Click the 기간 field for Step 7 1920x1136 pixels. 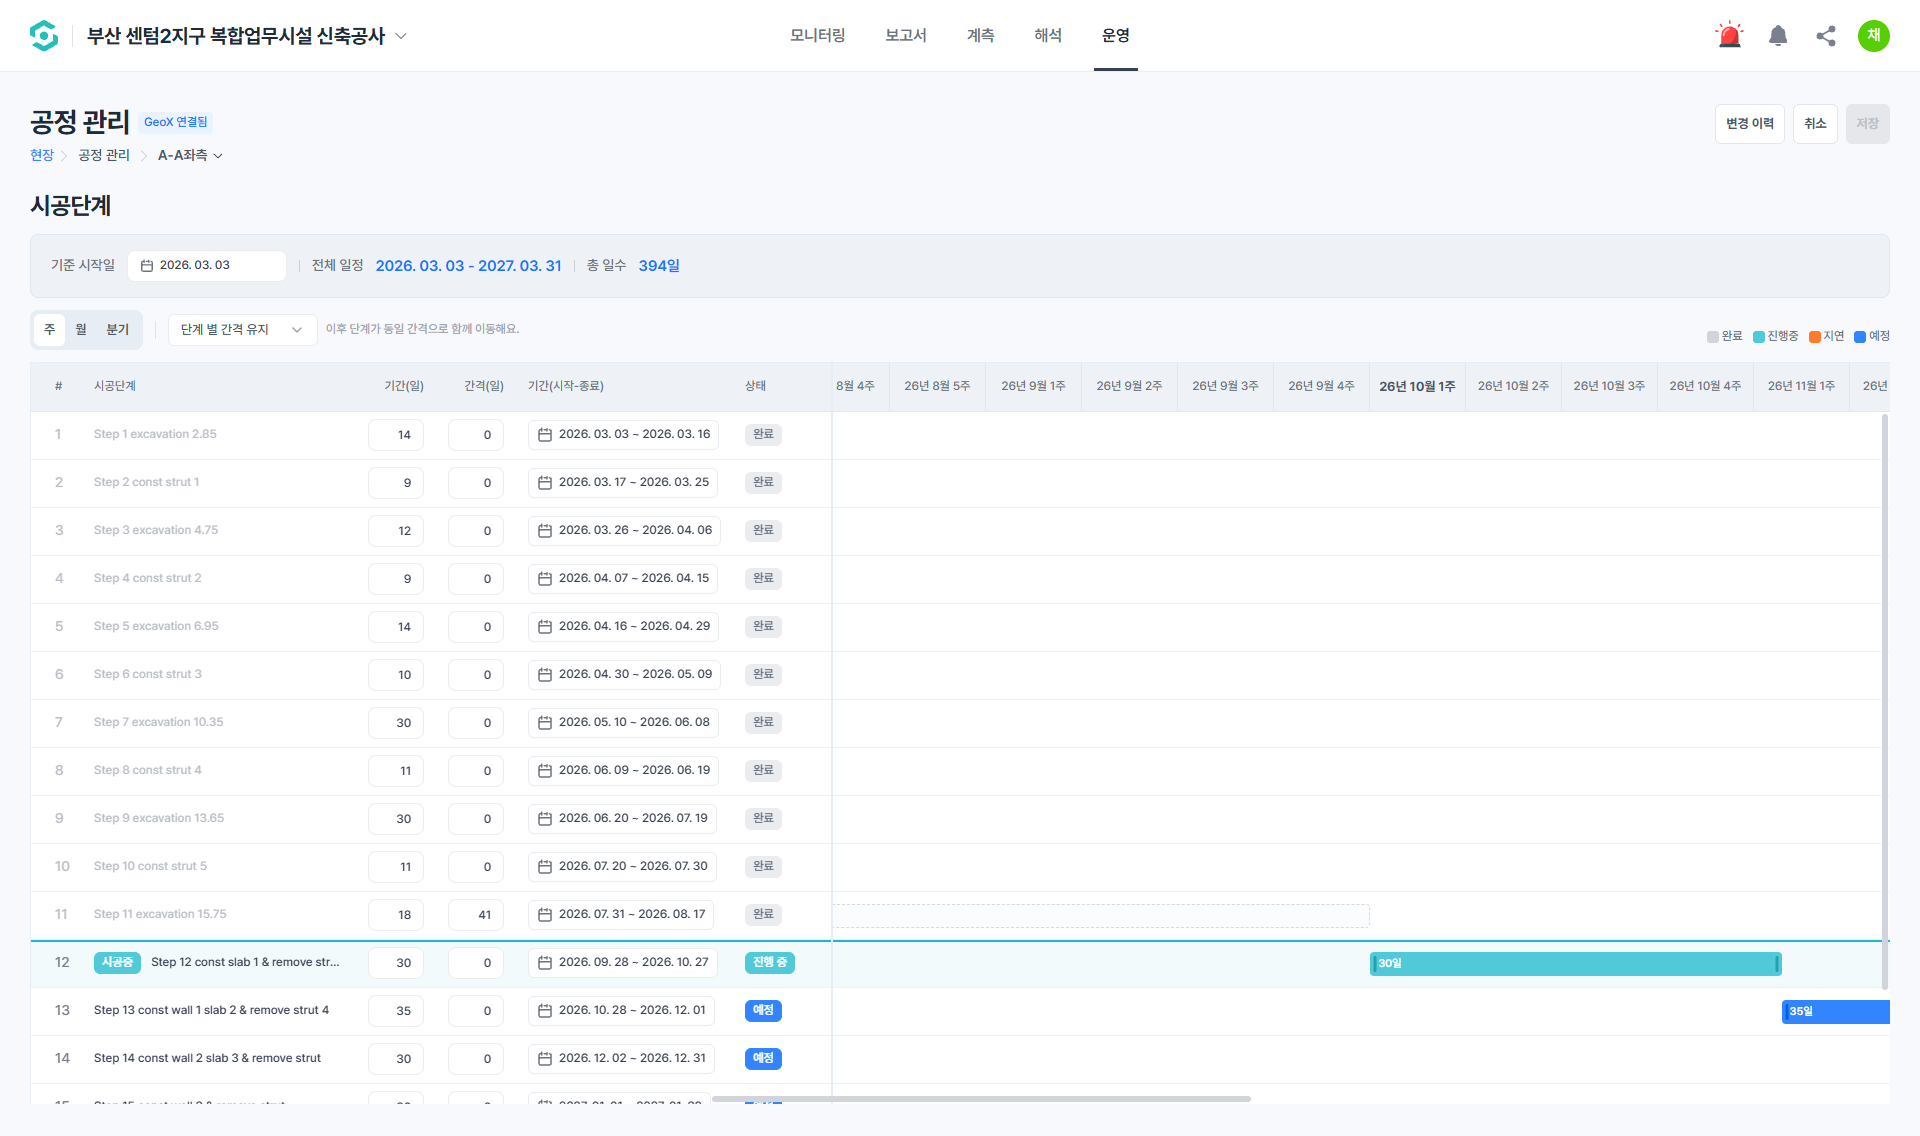pyautogui.click(x=396, y=723)
